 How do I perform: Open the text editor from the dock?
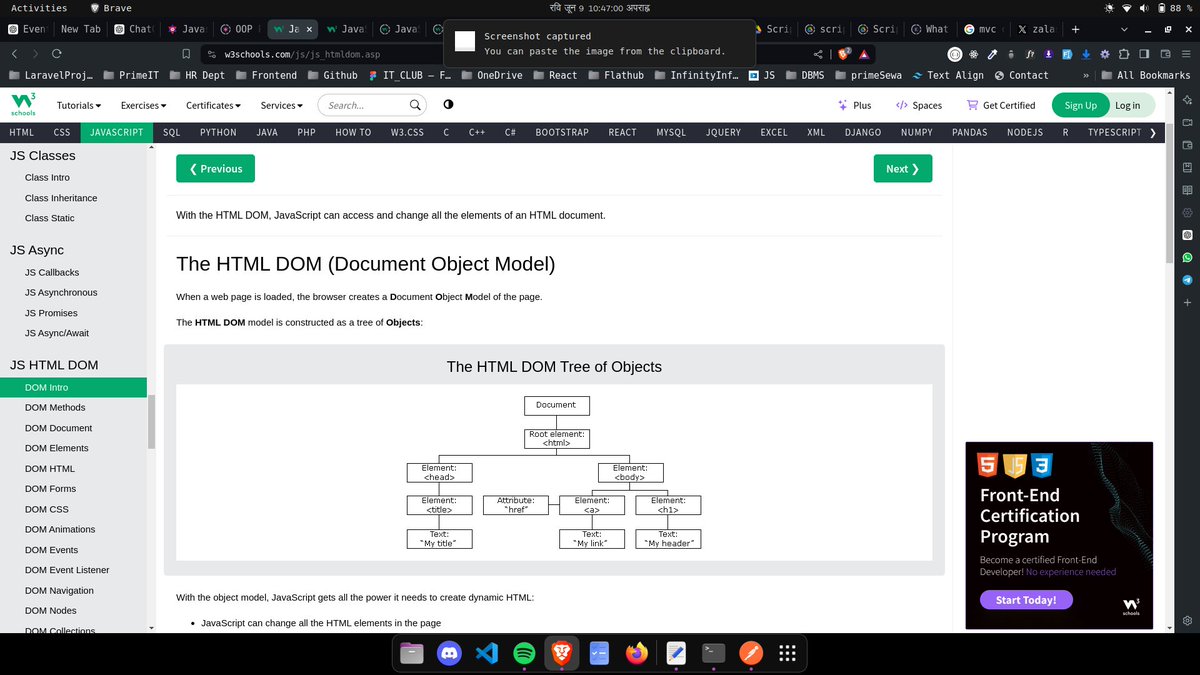pyautogui.click(x=675, y=653)
